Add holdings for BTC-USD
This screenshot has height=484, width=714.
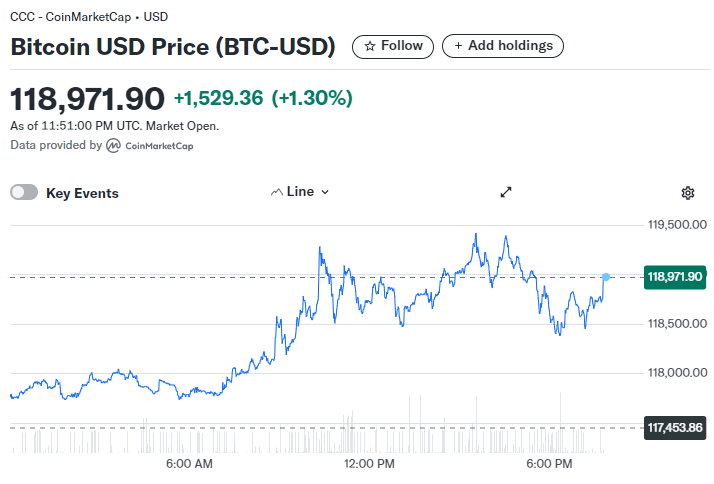503,46
